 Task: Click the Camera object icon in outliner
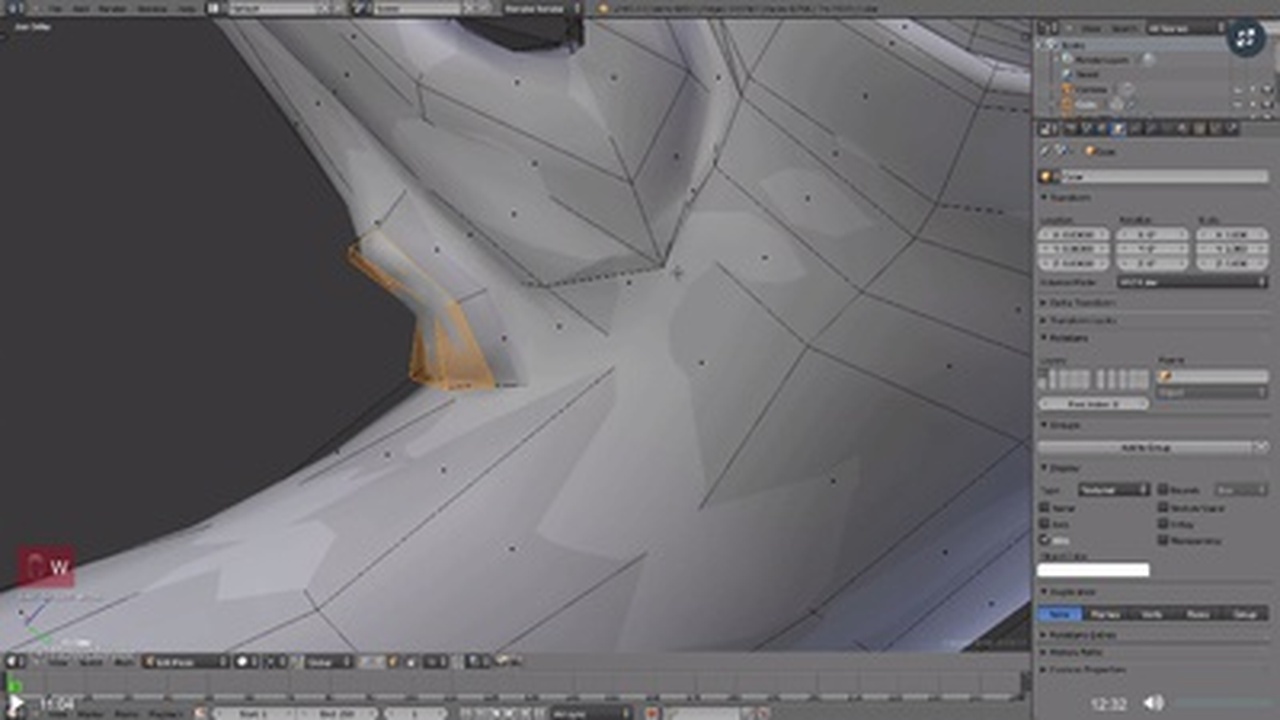(1067, 89)
